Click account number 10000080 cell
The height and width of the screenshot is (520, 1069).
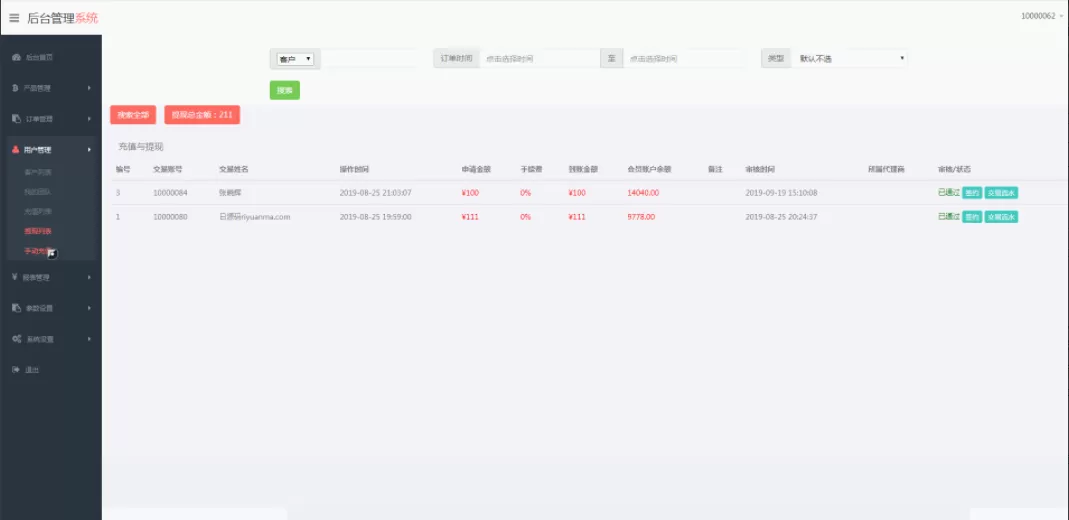[170, 217]
